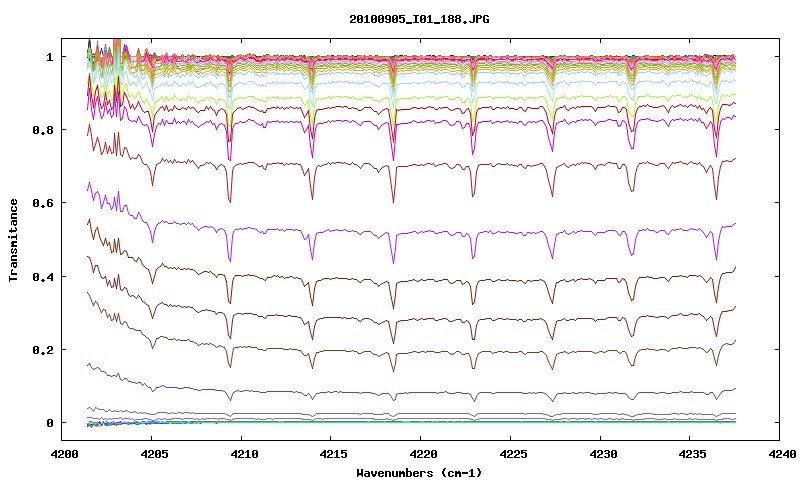Viewport: 800px width, 480px height.
Task: Click the 4235 x-axis tick label
Action: pyautogui.click(x=693, y=454)
